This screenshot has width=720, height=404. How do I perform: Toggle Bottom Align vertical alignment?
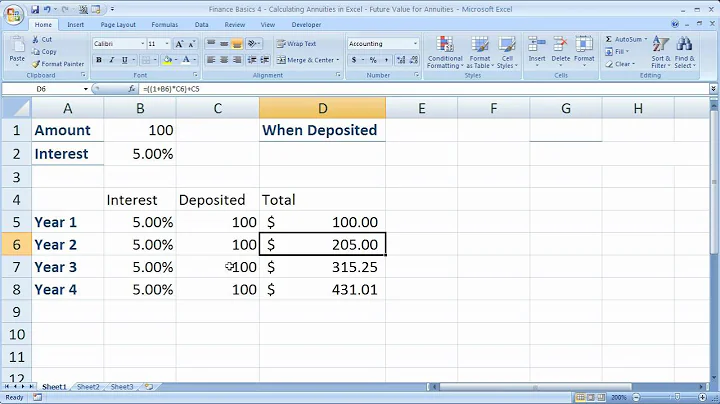[237, 44]
